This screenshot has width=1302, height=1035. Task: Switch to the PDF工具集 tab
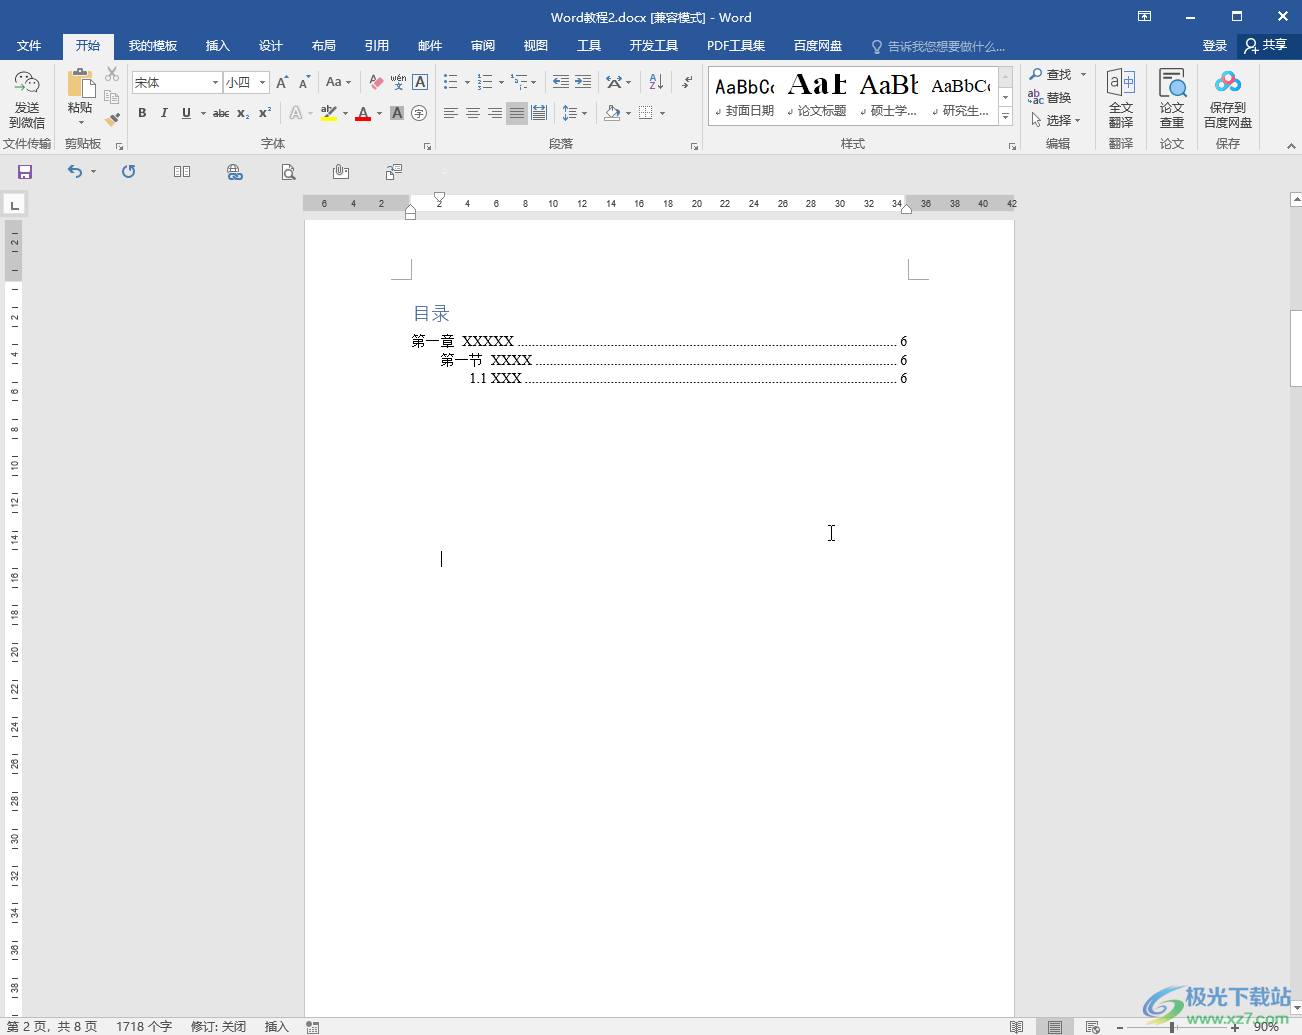pyautogui.click(x=736, y=46)
